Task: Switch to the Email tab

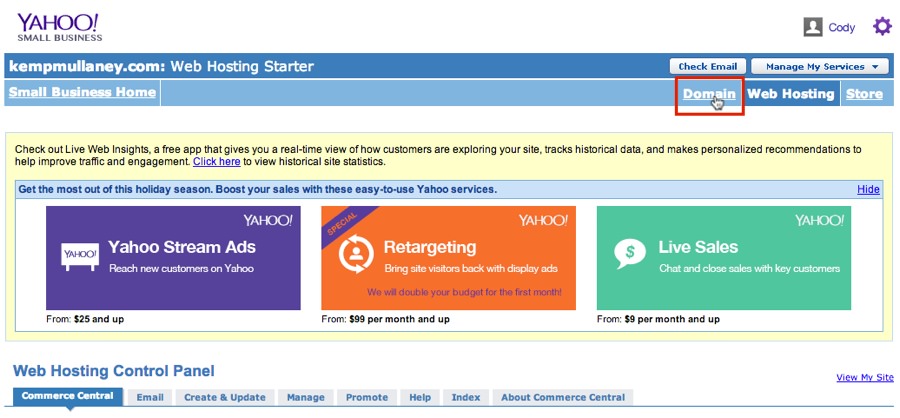Action: pos(150,397)
